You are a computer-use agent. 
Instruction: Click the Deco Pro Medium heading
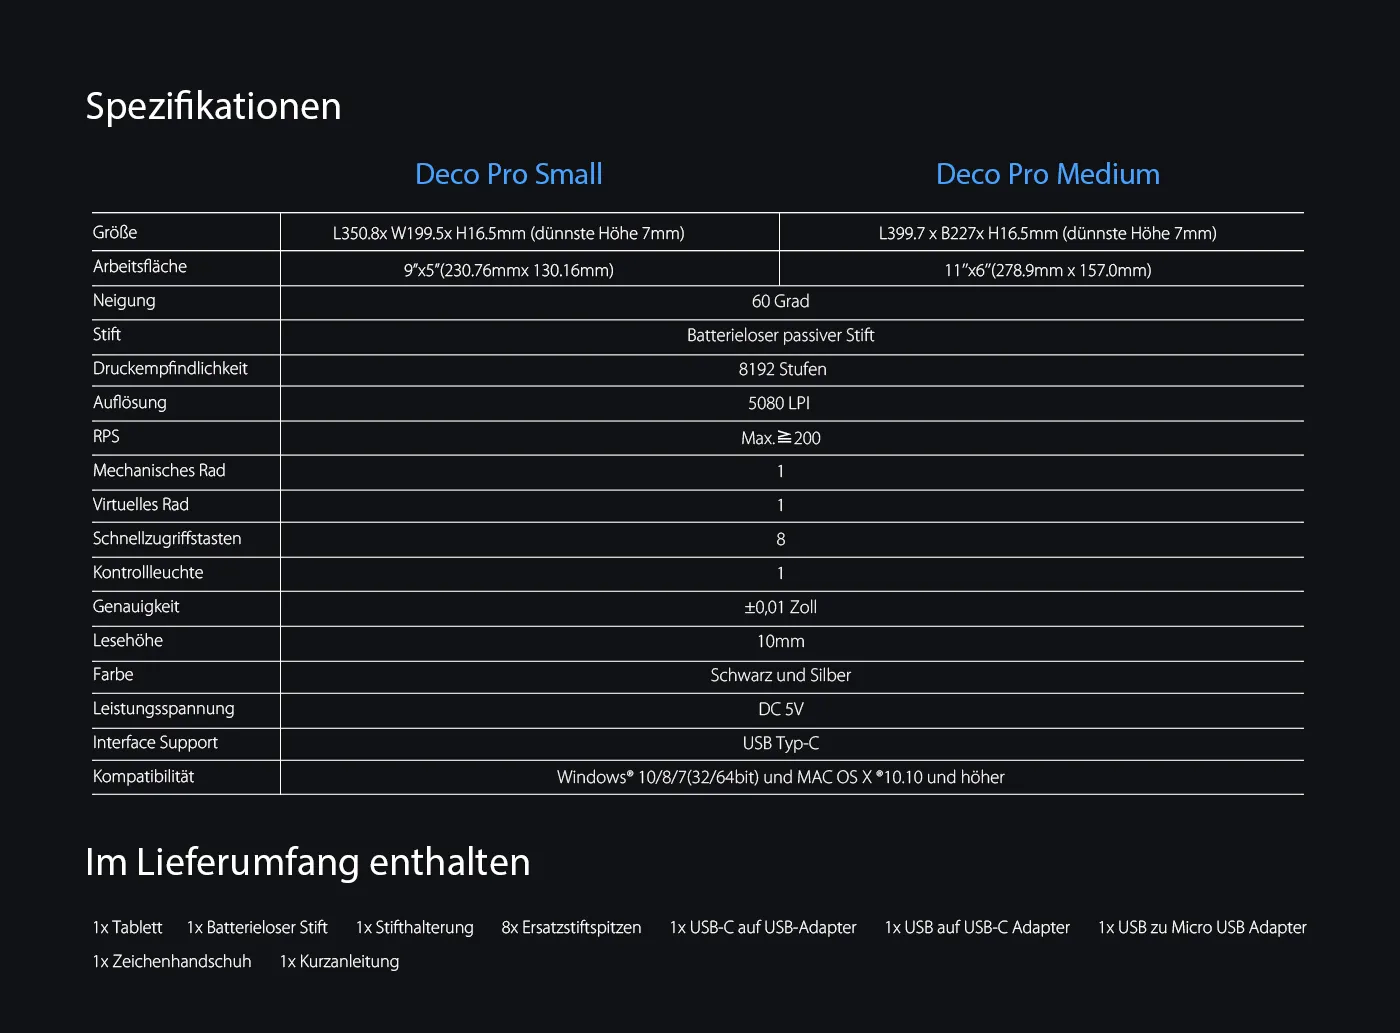1047,174
